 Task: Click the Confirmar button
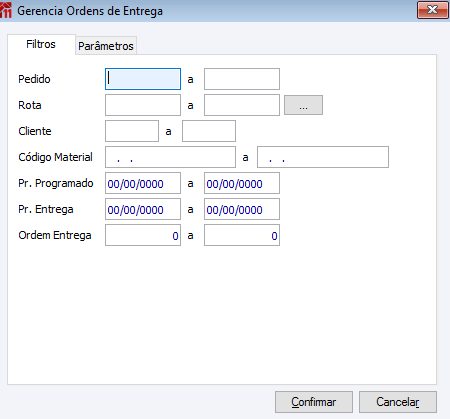tap(314, 402)
